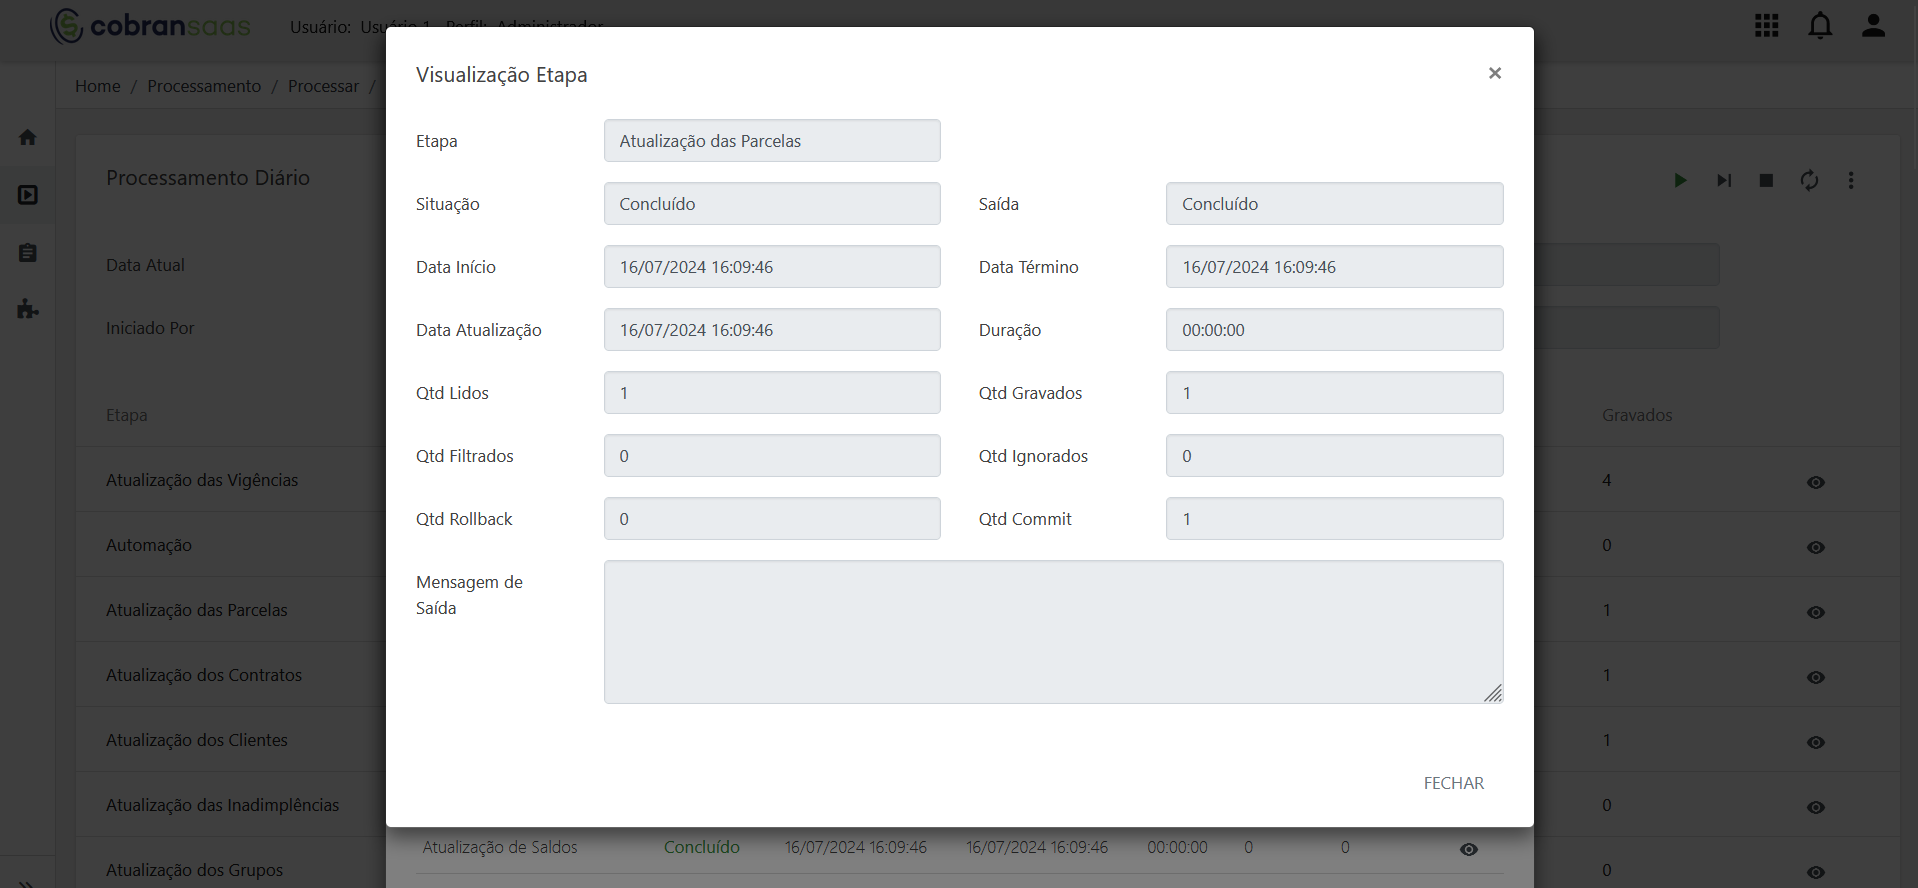Close the Visualização Etapa dialog with X
The image size is (1918, 888).
tap(1494, 73)
